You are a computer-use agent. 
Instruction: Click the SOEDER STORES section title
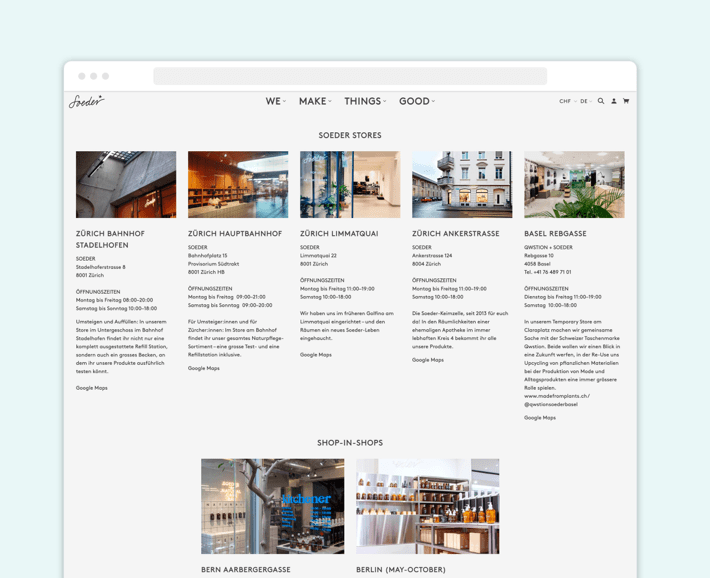pyautogui.click(x=350, y=135)
